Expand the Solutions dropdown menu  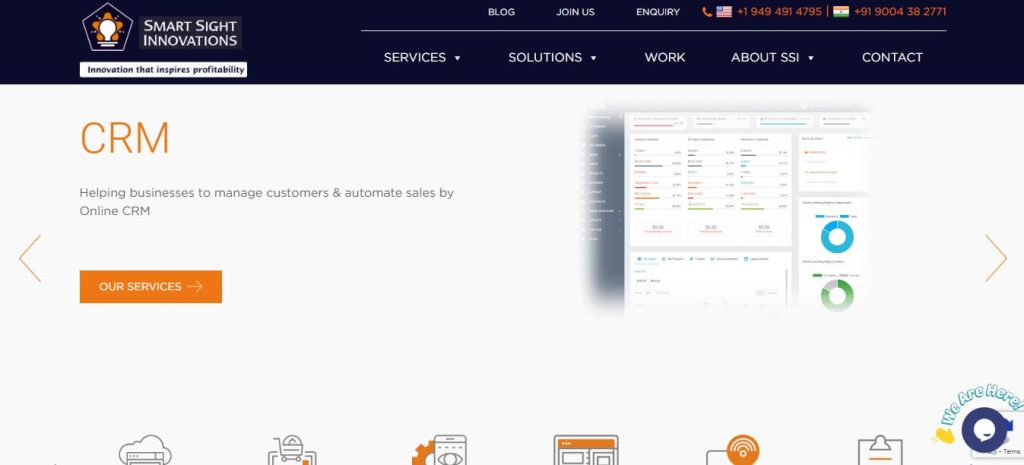click(x=552, y=57)
